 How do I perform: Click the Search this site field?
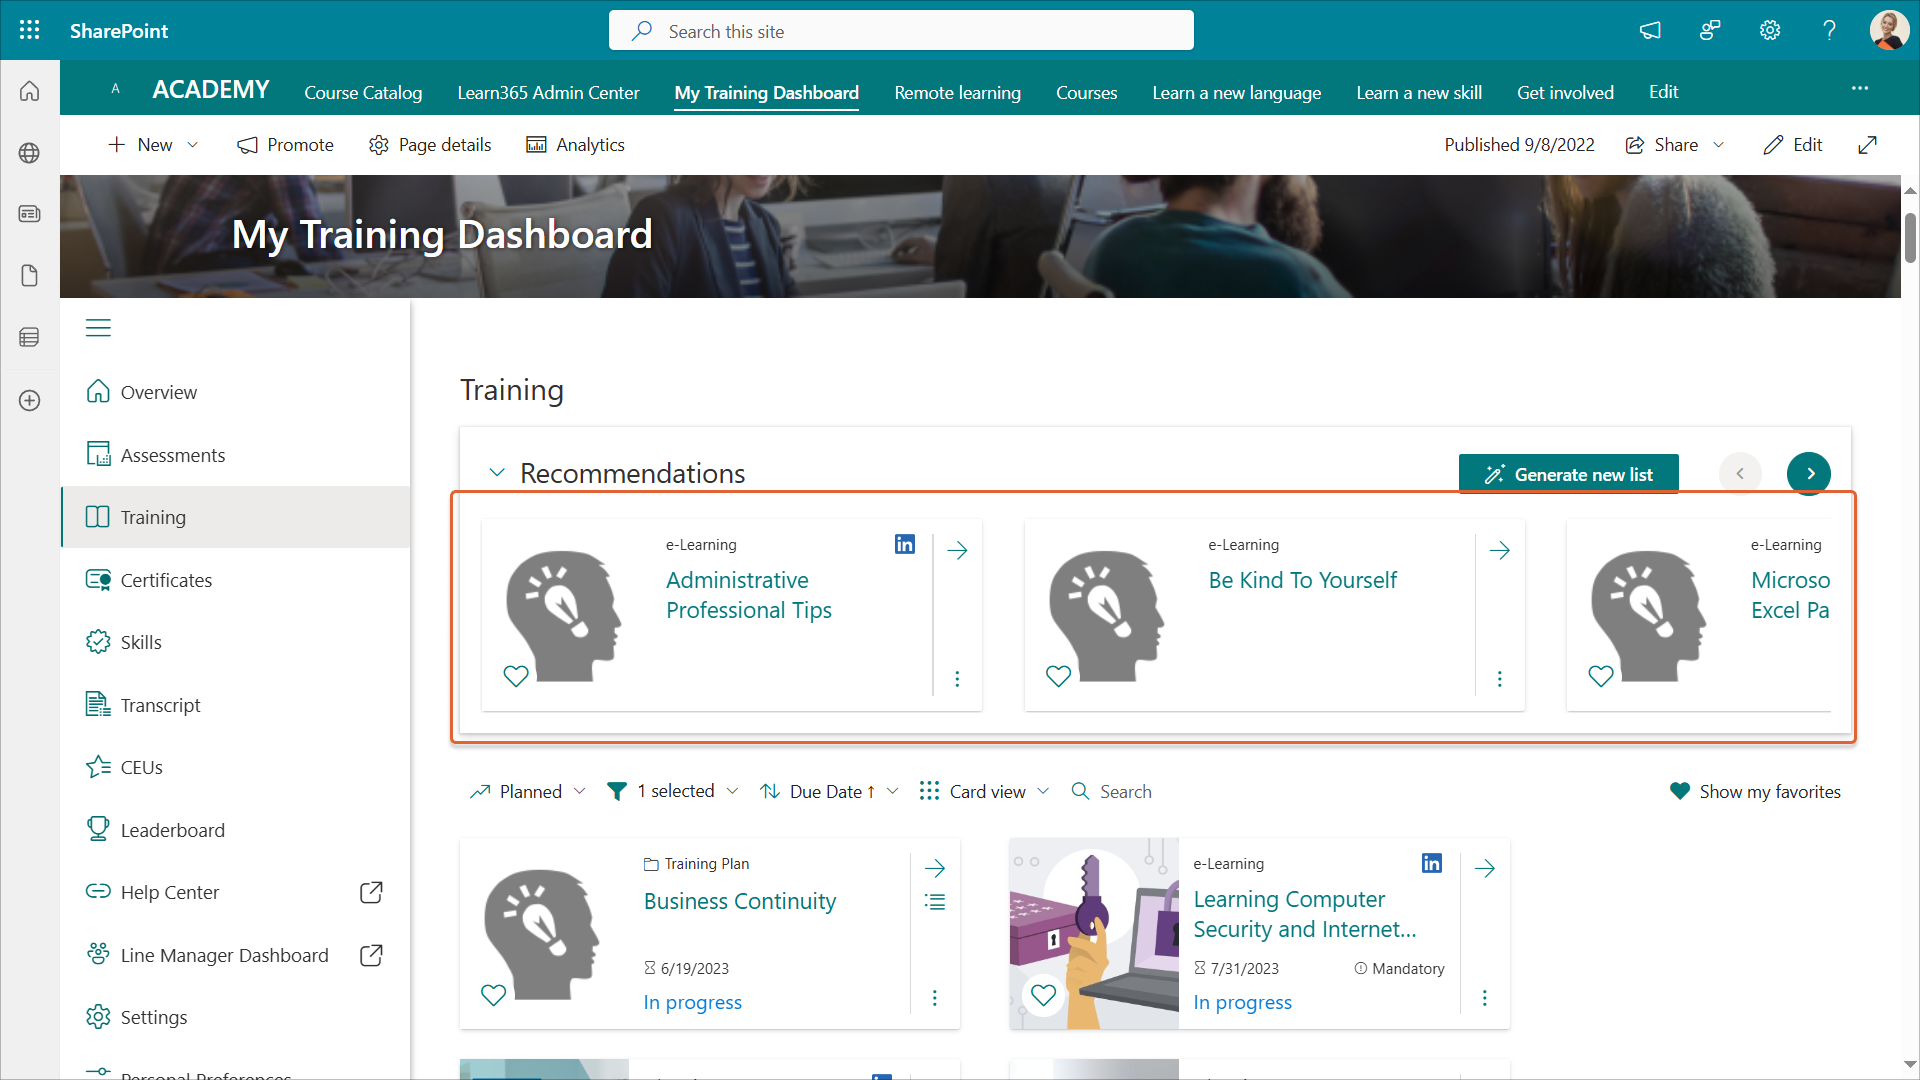click(x=900, y=31)
